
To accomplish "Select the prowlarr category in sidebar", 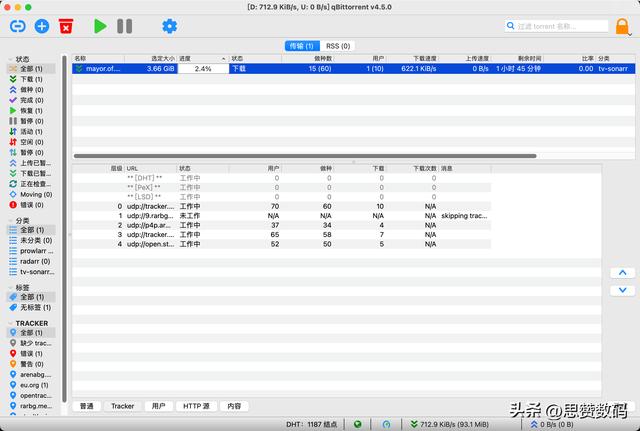I will pyautogui.click(x=31, y=251).
